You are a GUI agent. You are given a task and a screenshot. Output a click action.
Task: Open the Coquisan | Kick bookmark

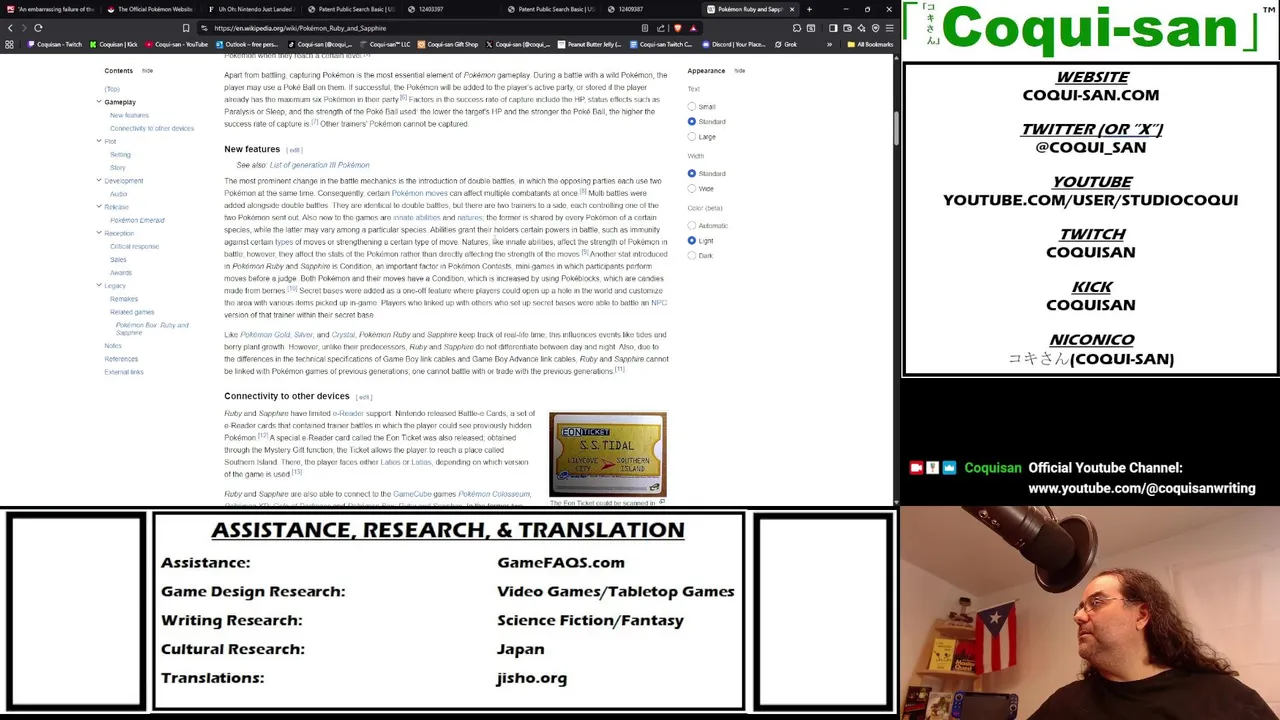tap(114, 44)
